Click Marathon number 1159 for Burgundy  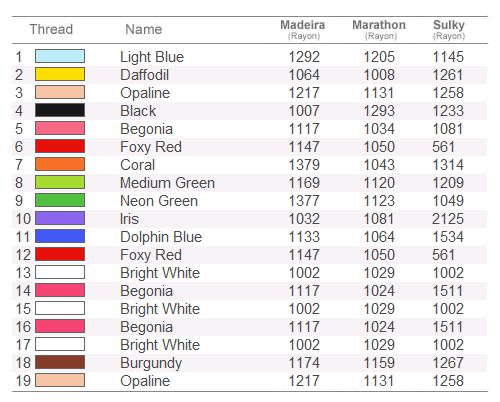pos(379,363)
